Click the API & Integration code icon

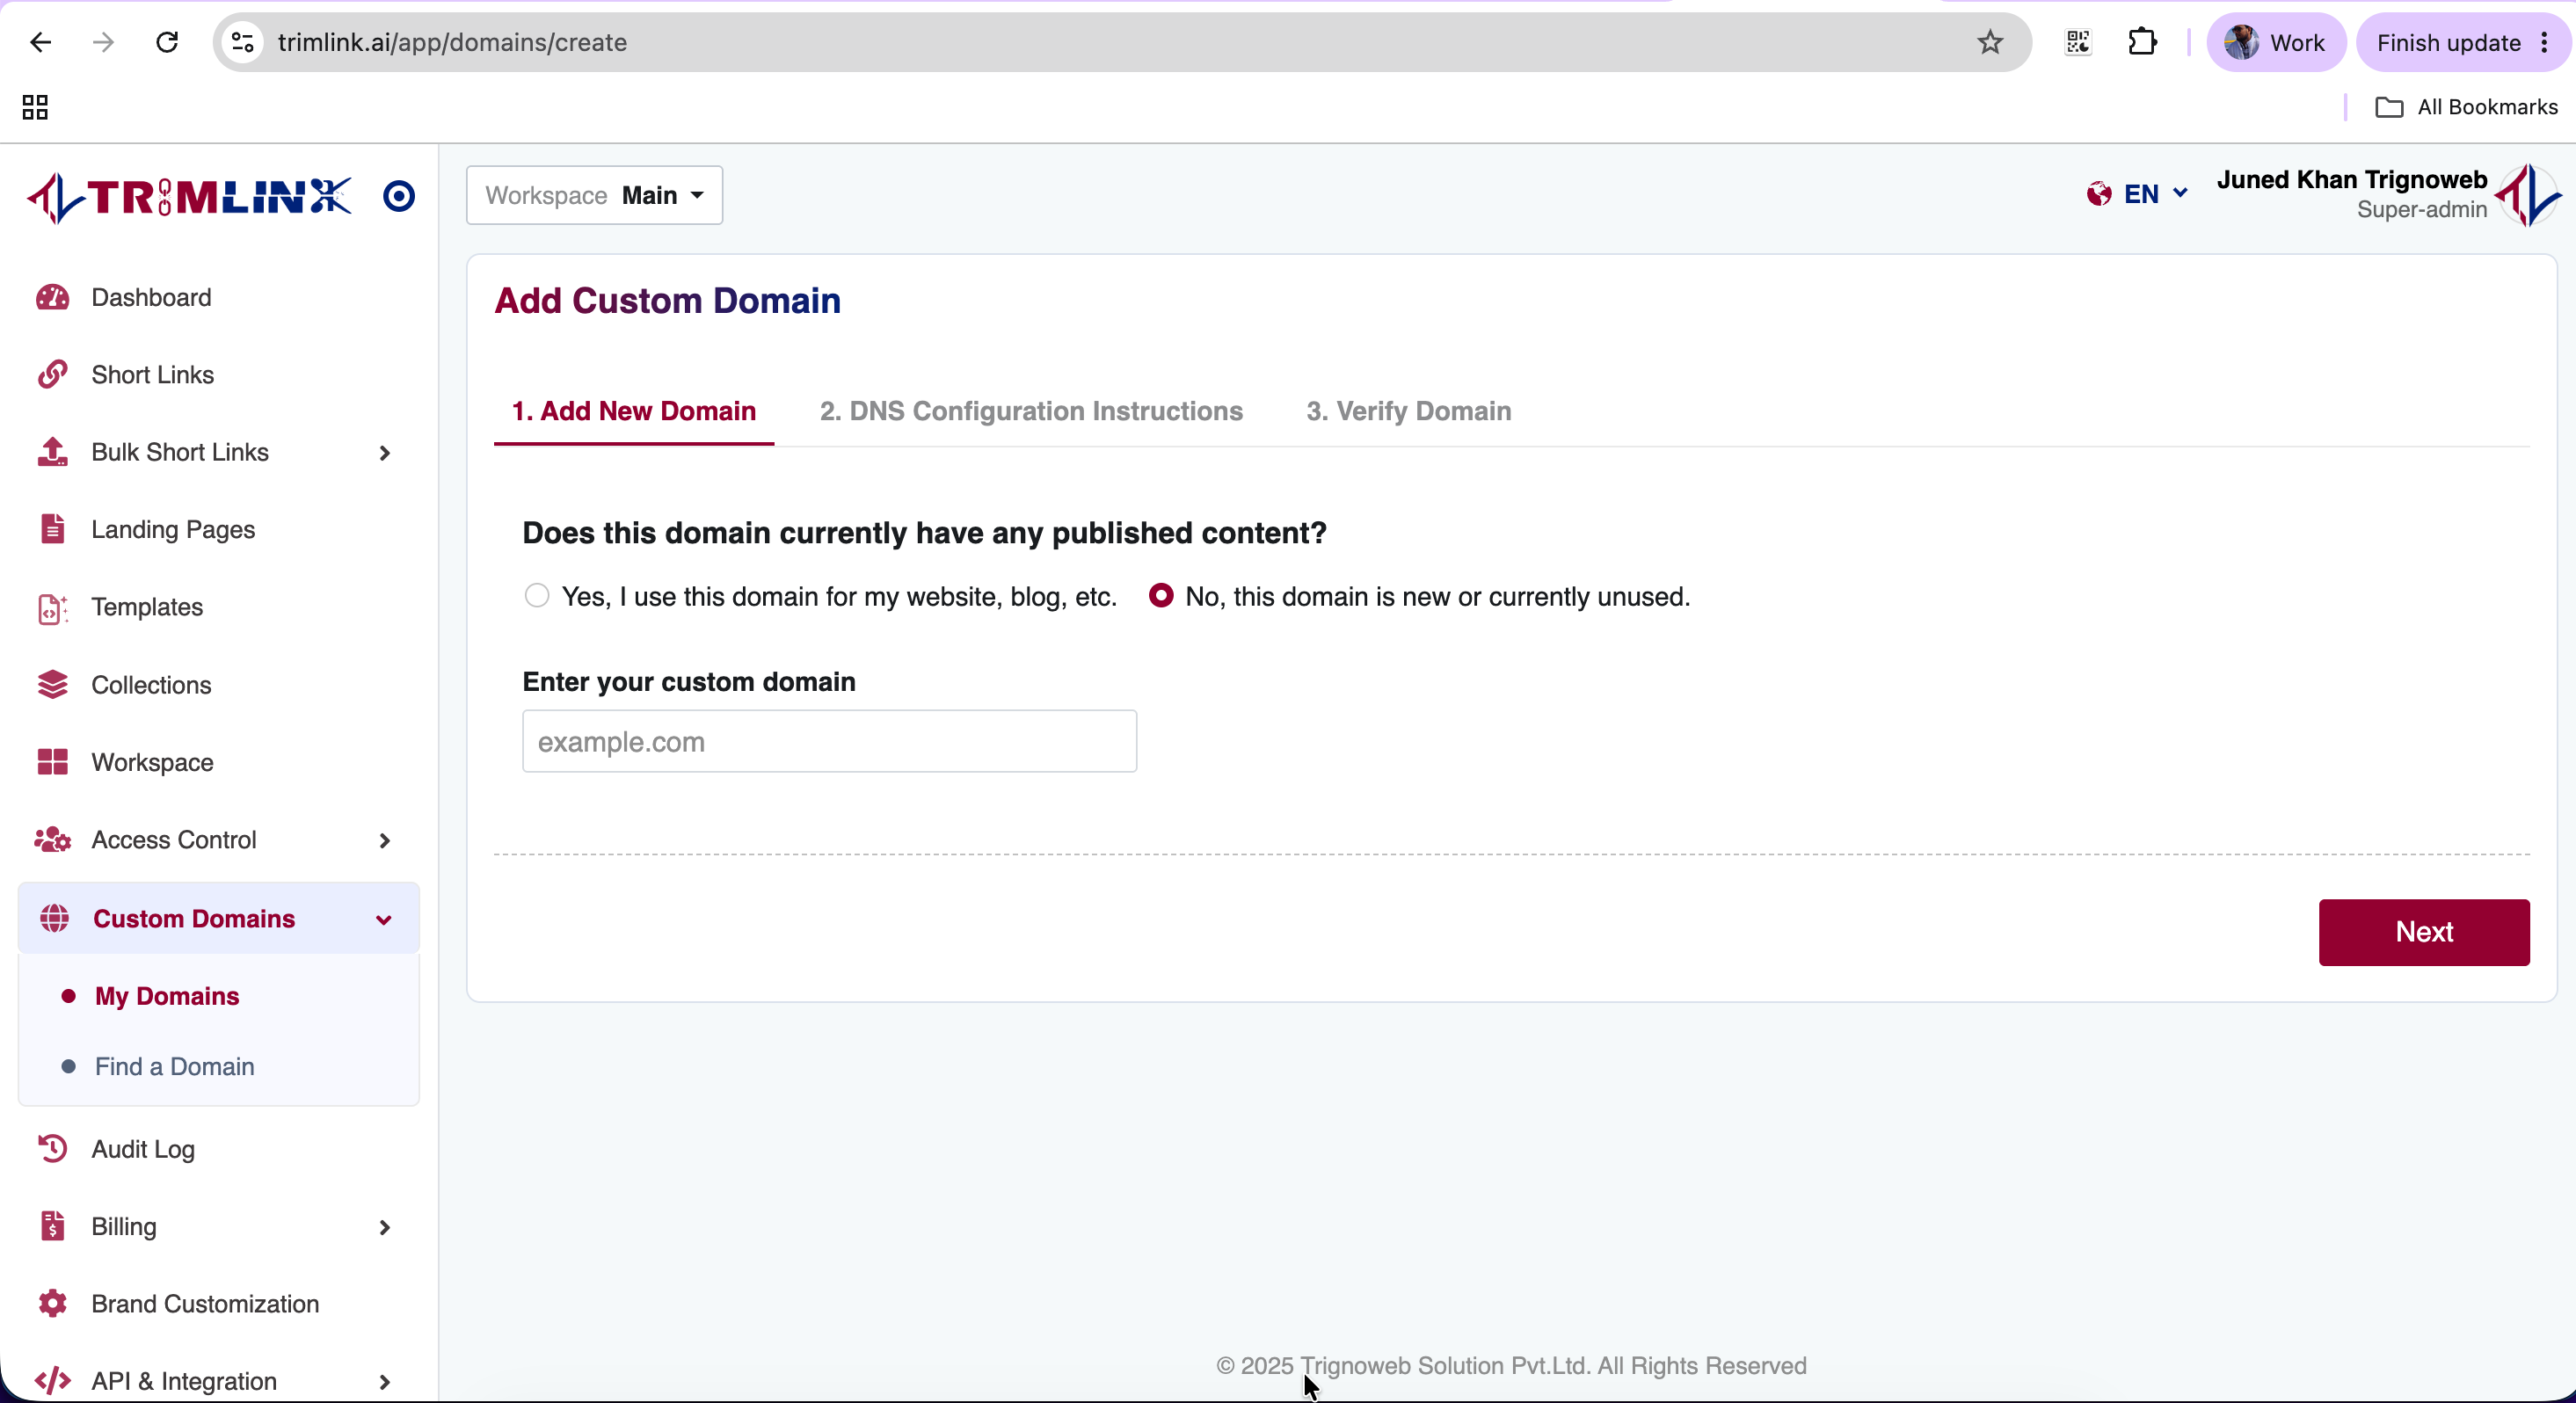(52, 1381)
